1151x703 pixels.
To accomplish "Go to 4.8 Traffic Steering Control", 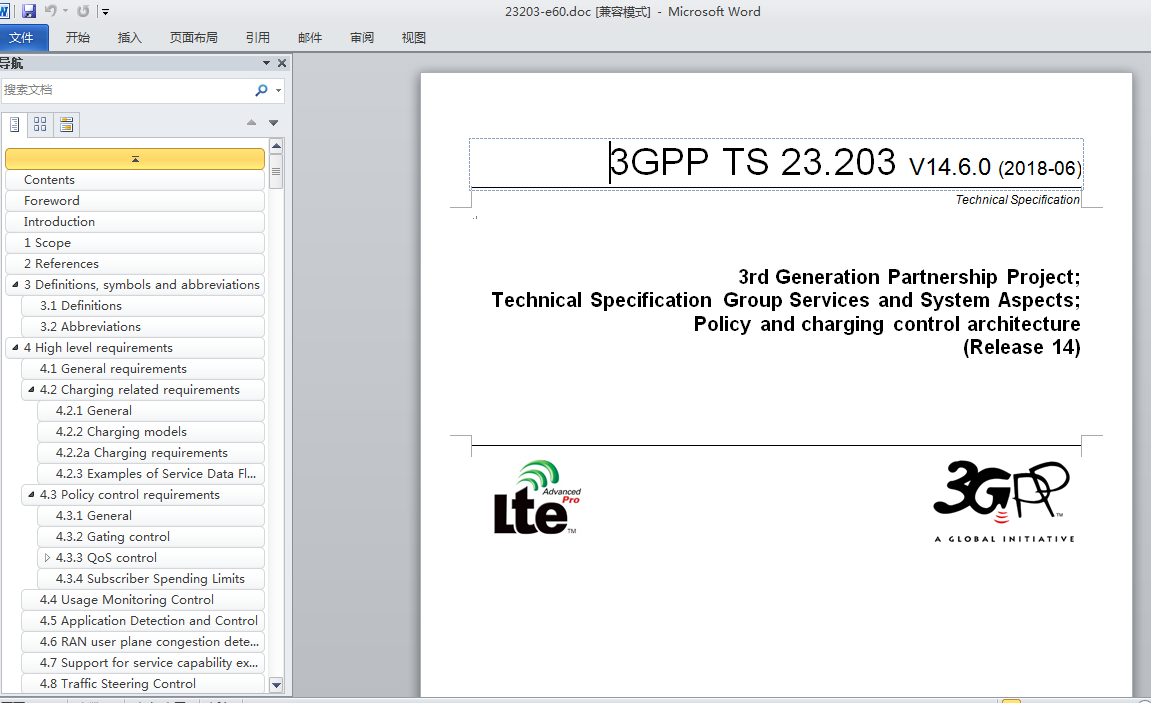I will click(143, 684).
